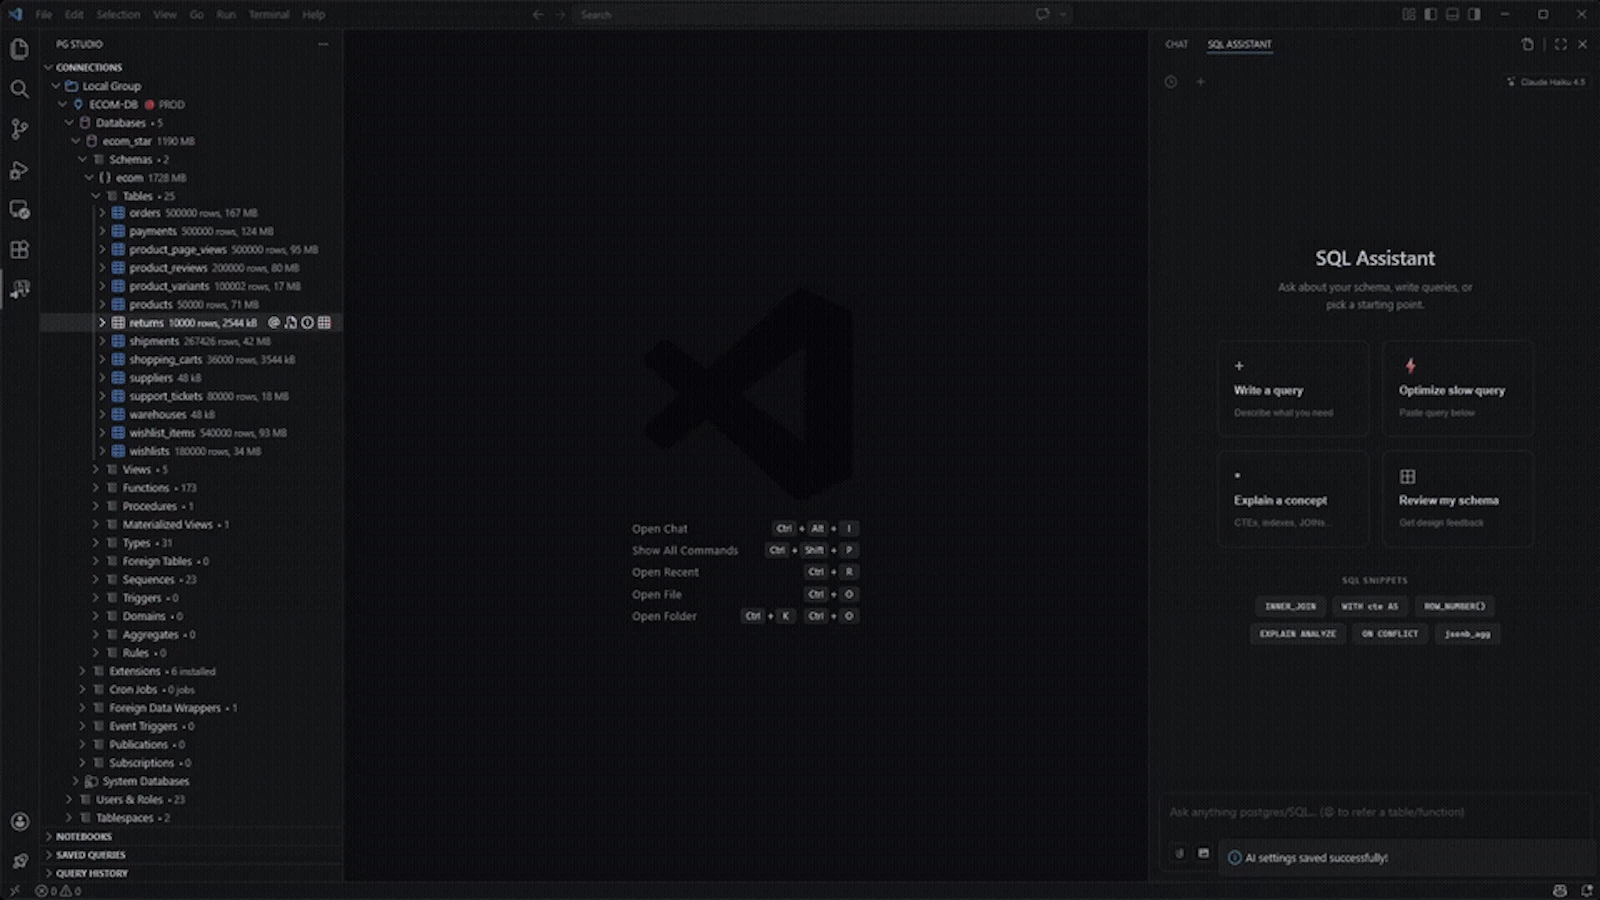
Task: Toggle the primary side bar layout button
Action: tap(1431, 15)
